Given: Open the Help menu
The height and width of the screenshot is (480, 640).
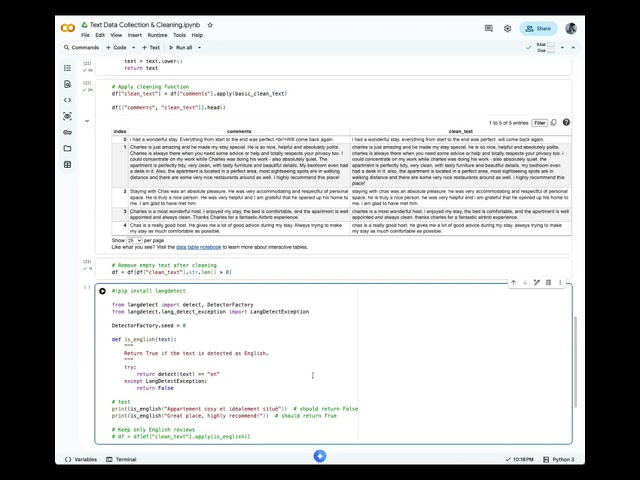Looking at the screenshot, I should 197,35.
